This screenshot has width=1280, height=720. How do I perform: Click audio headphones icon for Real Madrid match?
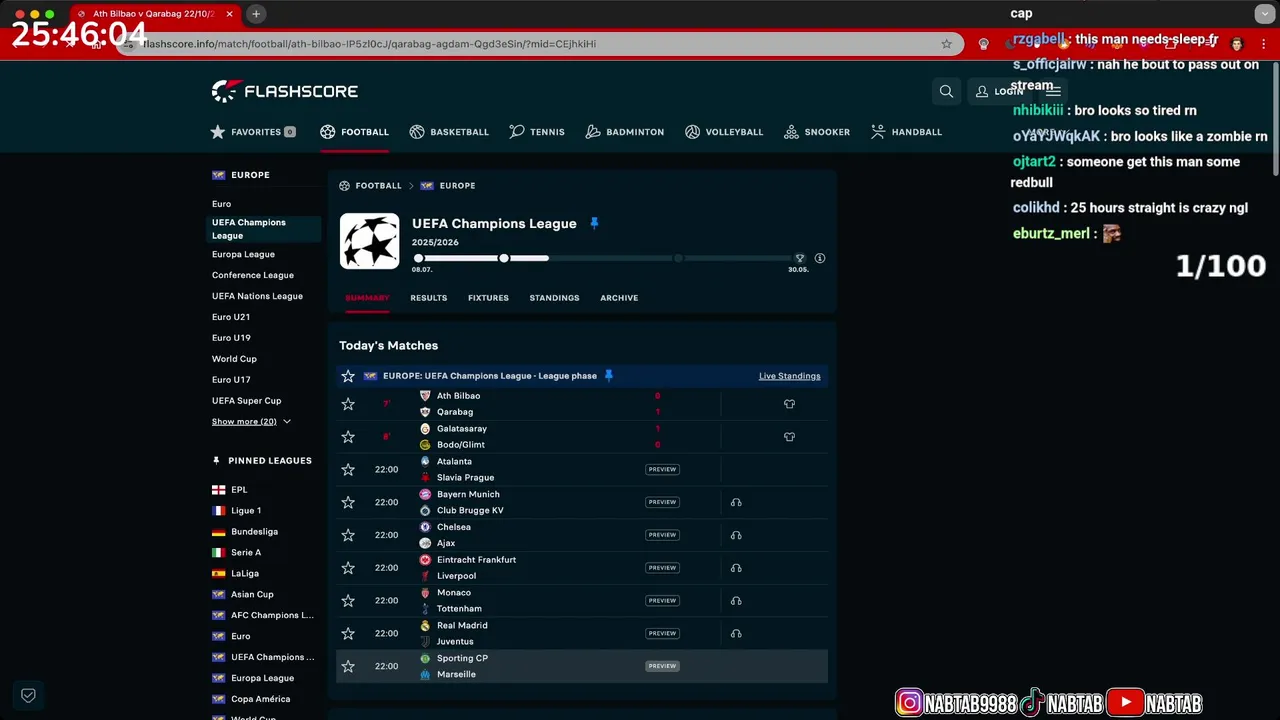736,633
